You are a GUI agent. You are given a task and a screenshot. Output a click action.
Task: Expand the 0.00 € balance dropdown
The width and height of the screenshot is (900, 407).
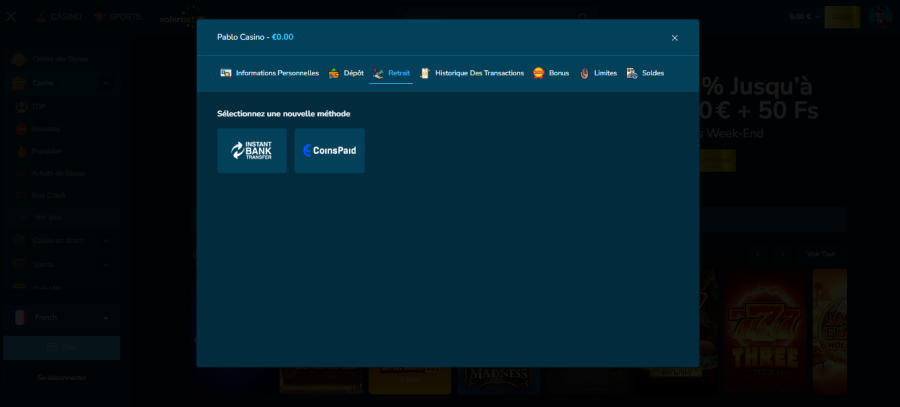click(803, 17)
